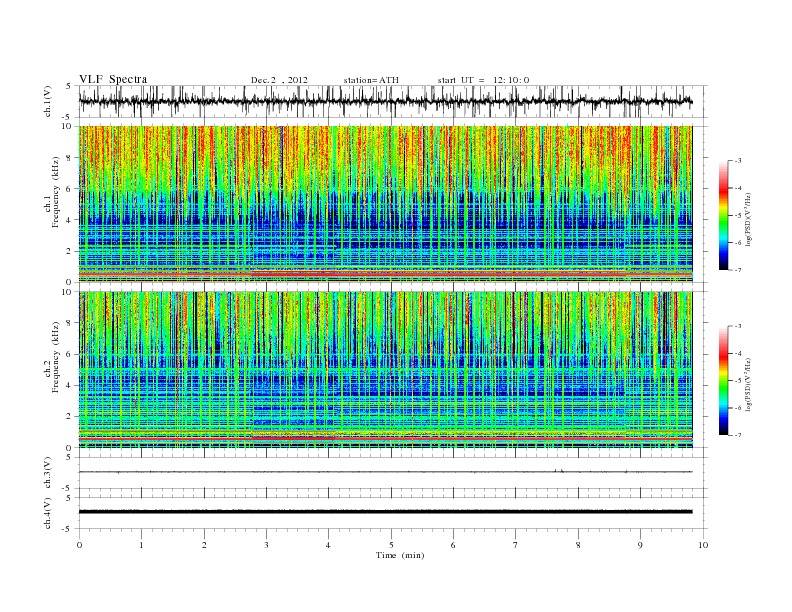Image resolution: width=792 pixels, height=612 pixels.
Task: Click the "VLF Spectra" plot title
Action: (113, 79)
